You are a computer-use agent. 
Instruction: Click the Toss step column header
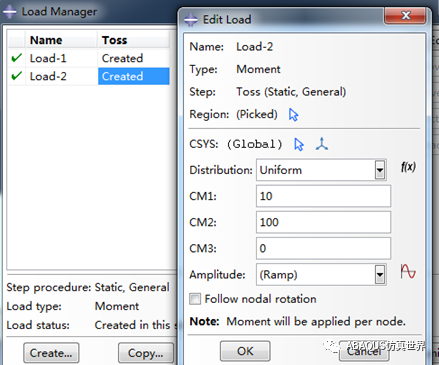coord(134,40)
